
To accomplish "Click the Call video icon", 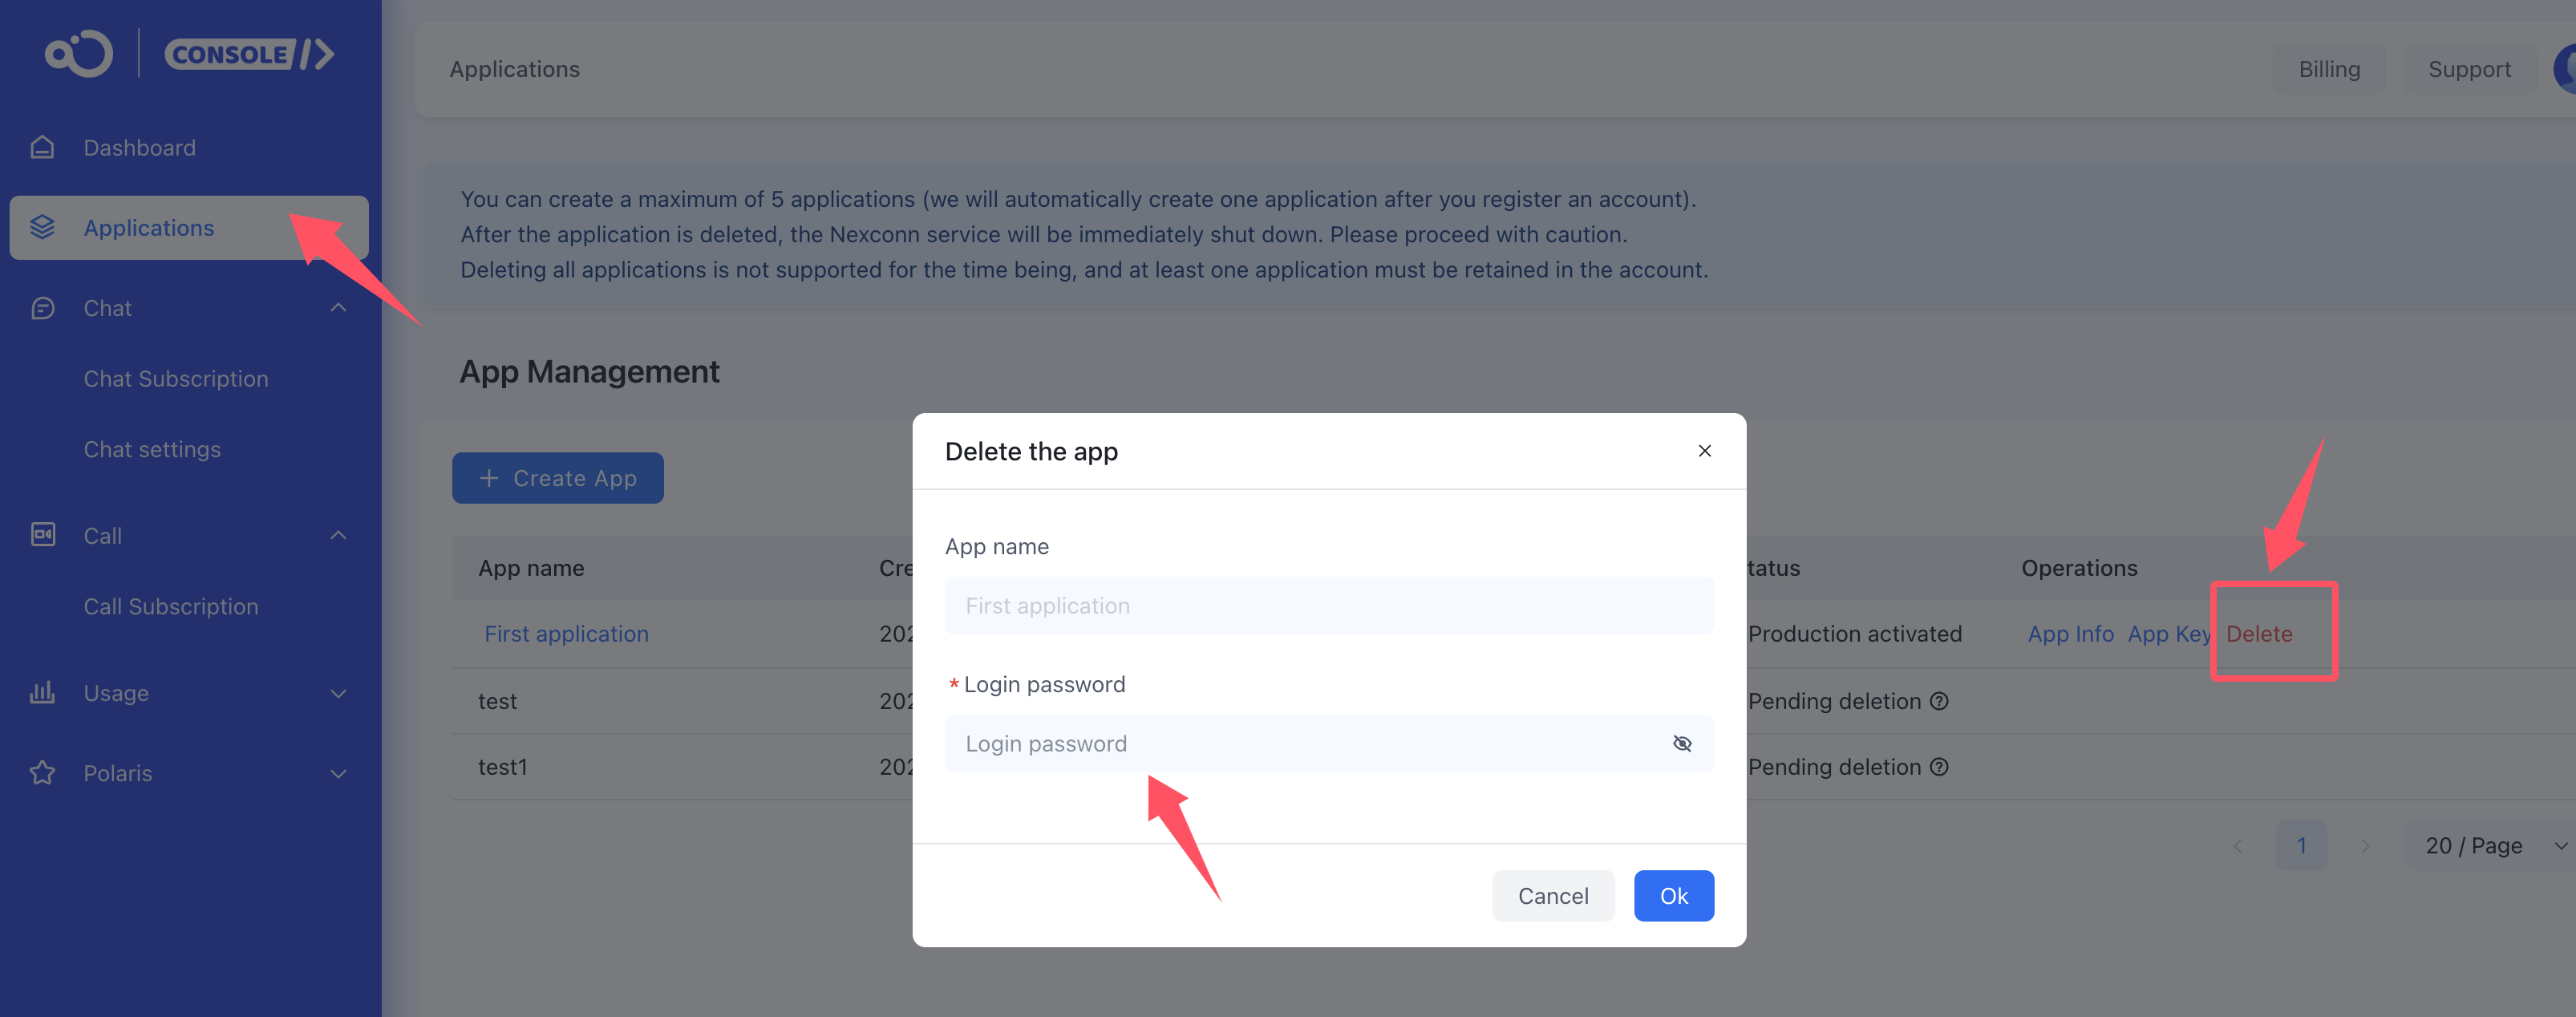I will point(42,535).
